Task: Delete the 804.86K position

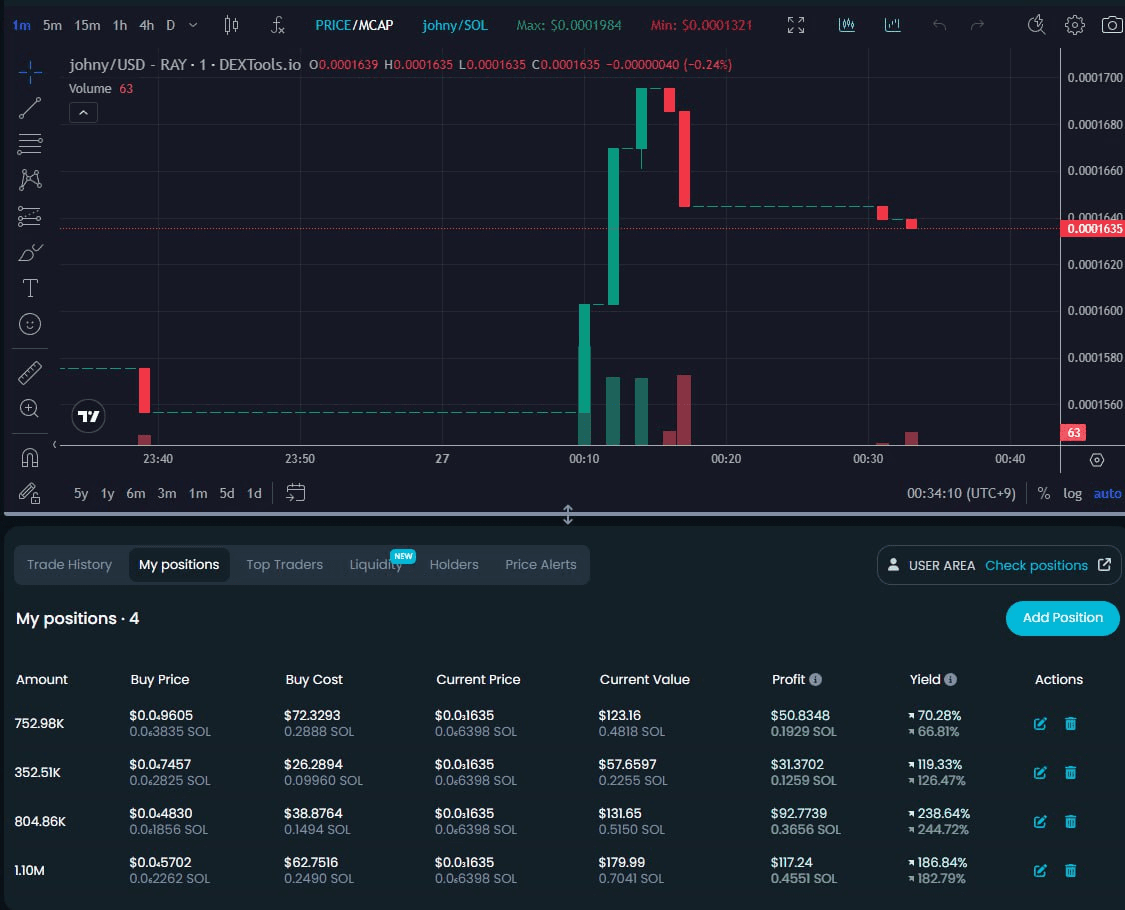Action: tap(1070, 822)
